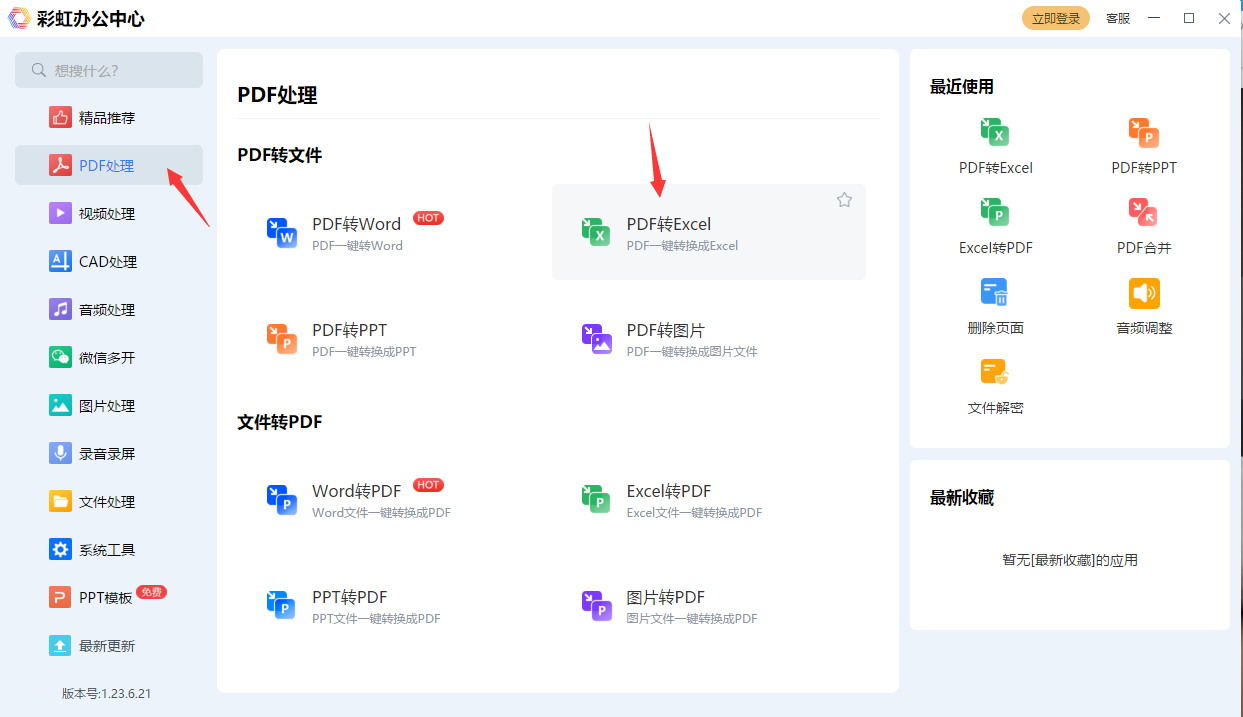1243x717 pixels.
Task: Click the 精品推荐 thumbs-up icon in sidebar
Action: [60, 118]
